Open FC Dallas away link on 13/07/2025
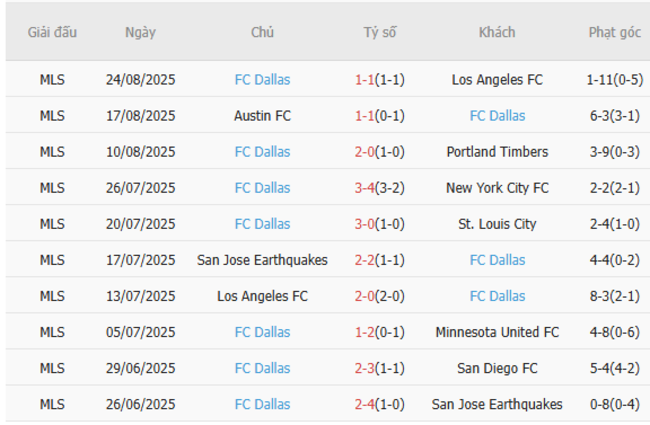The image size is (650, 425). 497,296
